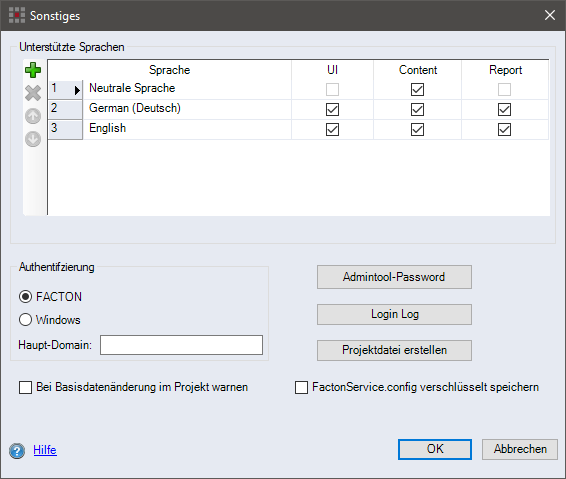The height and width of the screenshot is (479, 566).
Task: Enable Bei Basisdatenänderung im Projekt warnen
Action: (25, 387)
